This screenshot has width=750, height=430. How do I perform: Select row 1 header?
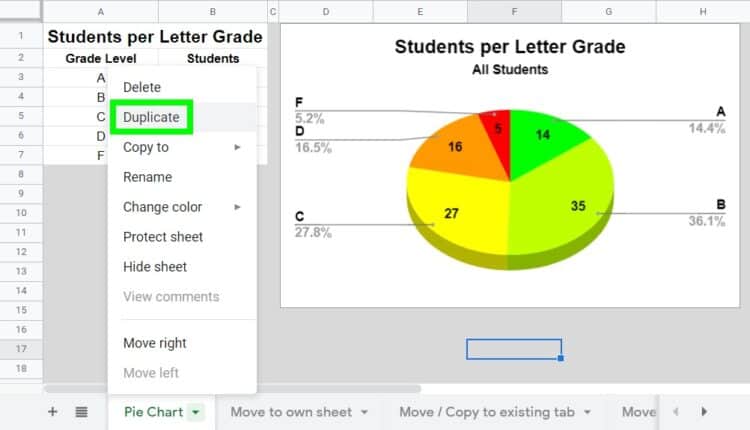coord(21,35)
